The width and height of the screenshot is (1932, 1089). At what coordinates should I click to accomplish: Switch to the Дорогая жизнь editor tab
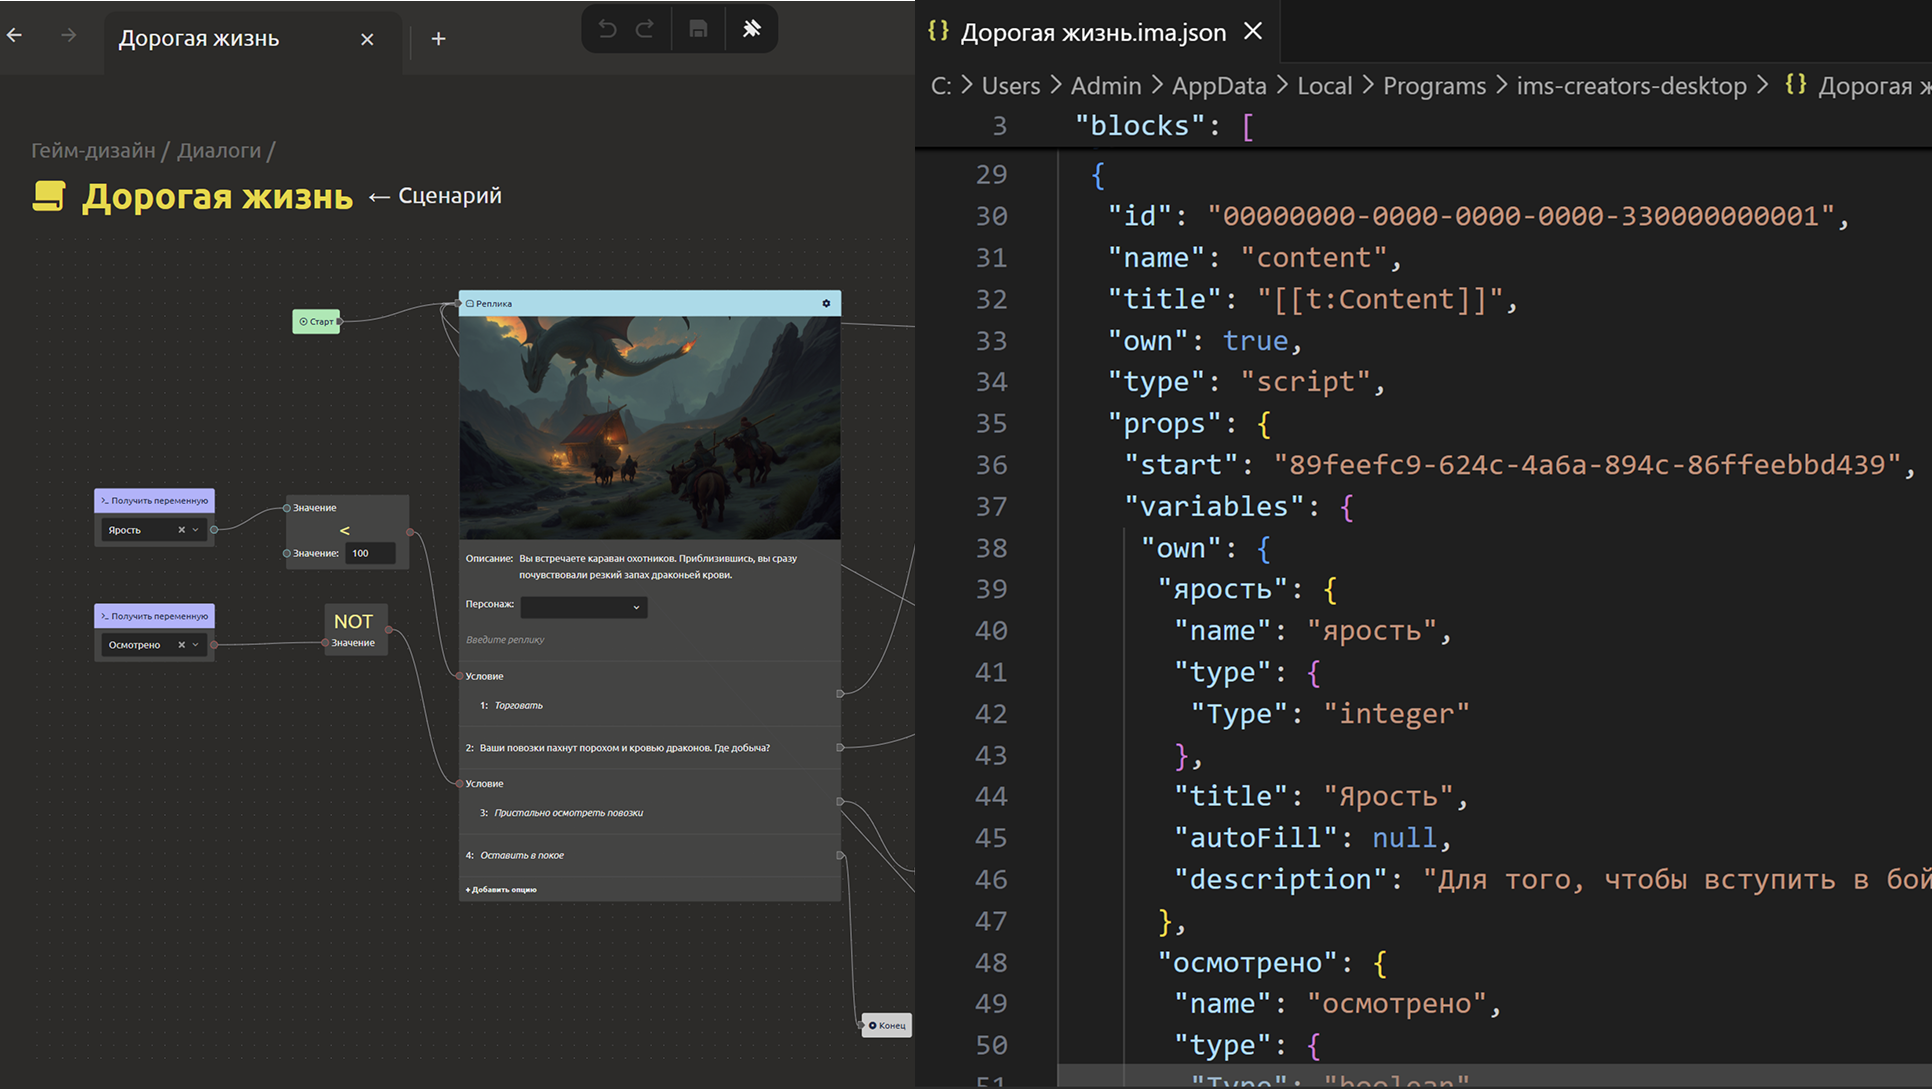pos(199,39)
